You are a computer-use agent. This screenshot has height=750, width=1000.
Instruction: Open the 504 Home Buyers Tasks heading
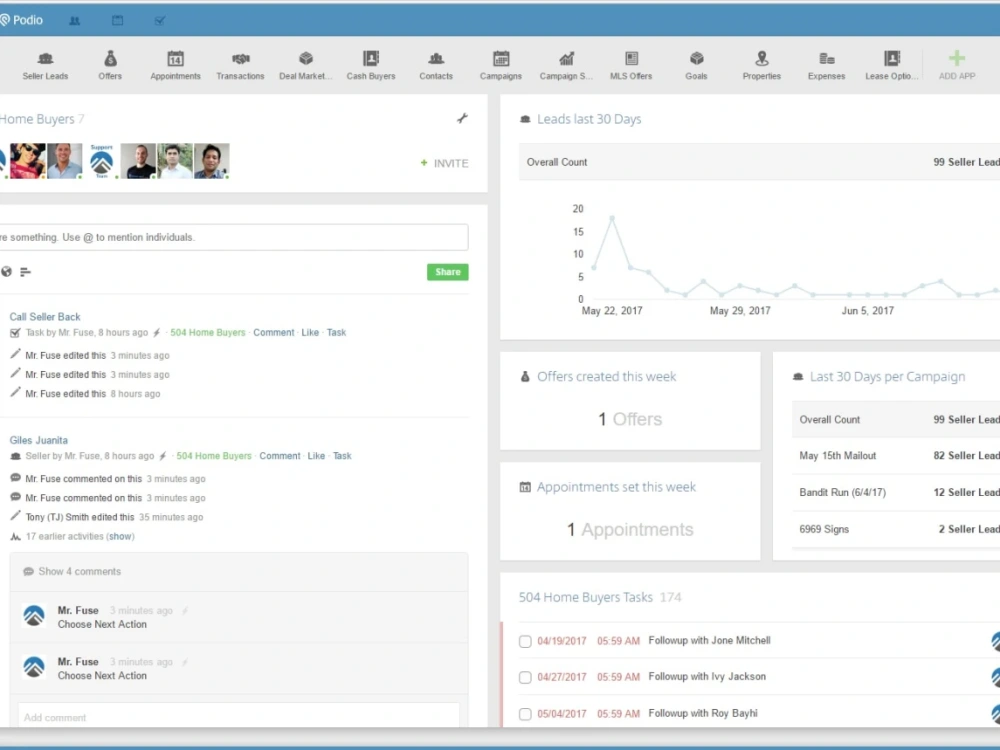click(585, 598)
